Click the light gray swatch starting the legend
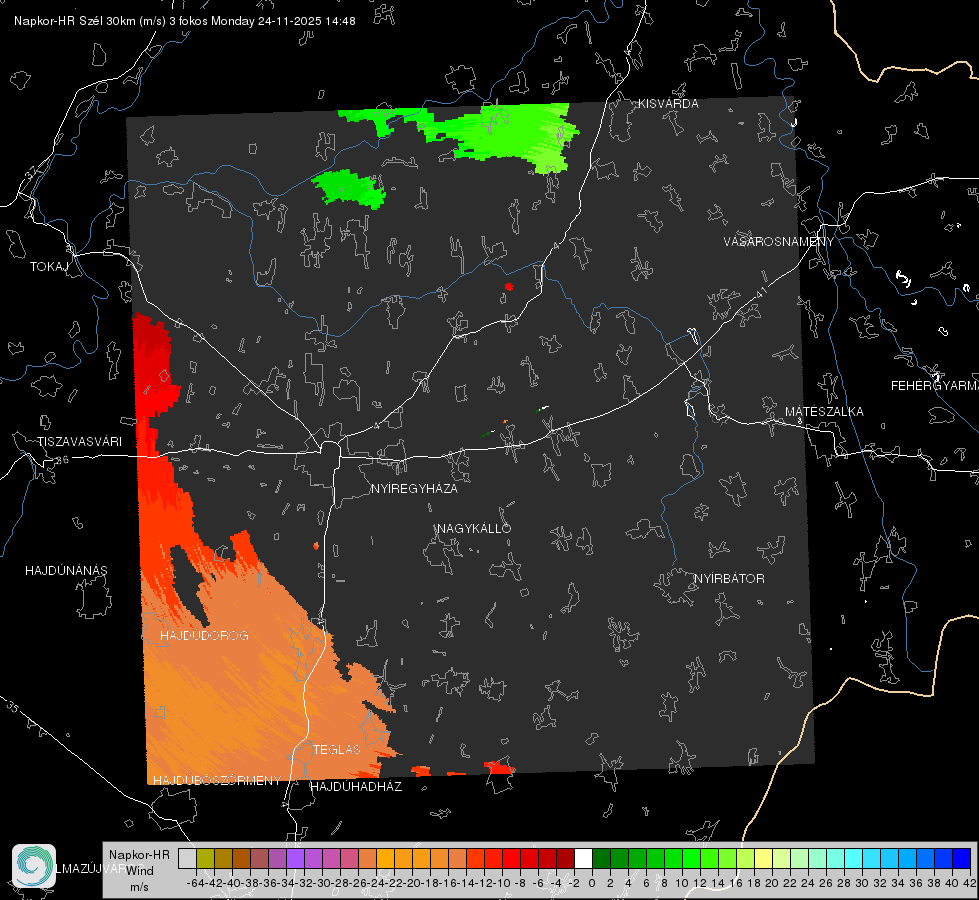Viewport: 979px width, 900px height. click(187, 858)
